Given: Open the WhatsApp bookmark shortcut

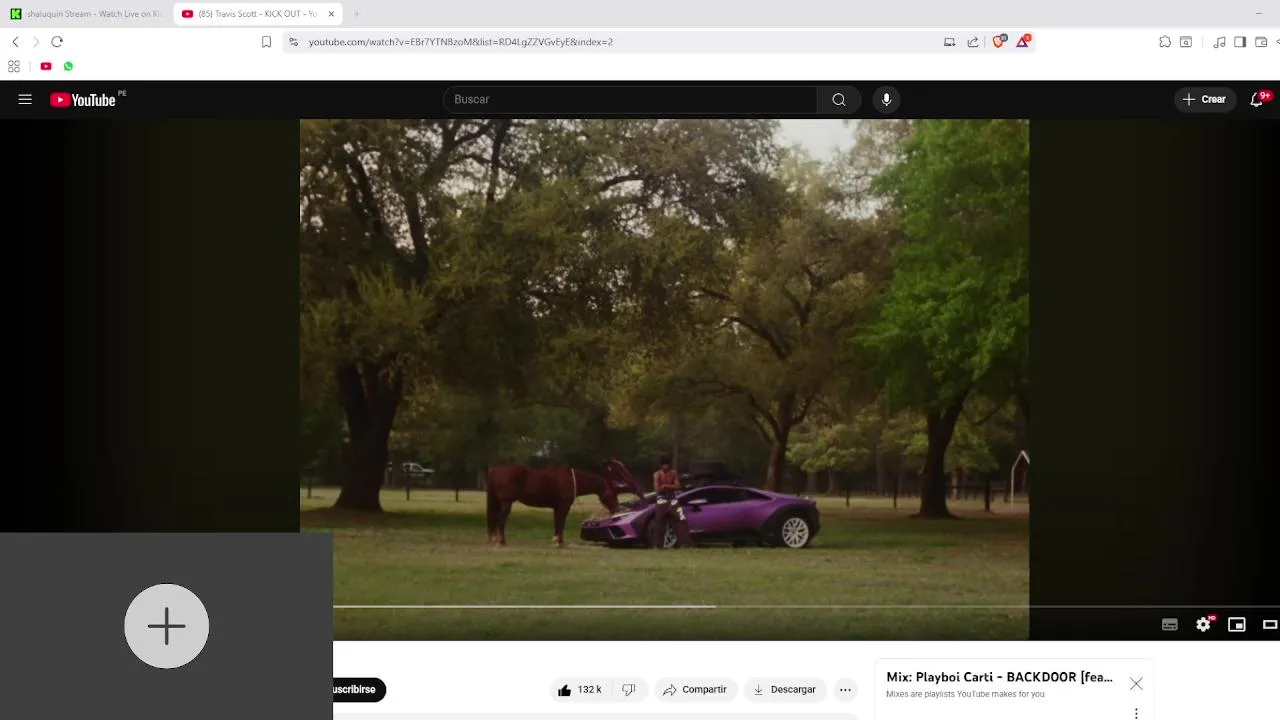Looking at the screenshot, I should click(68, 66).
